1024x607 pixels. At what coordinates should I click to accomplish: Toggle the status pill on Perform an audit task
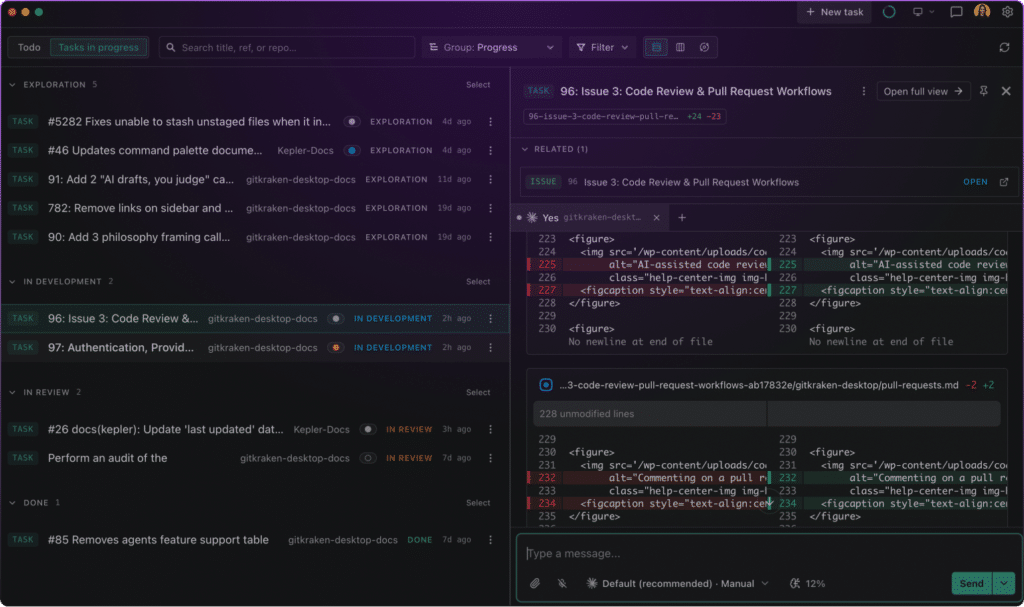pyautogui.click(x=368, y=458)
